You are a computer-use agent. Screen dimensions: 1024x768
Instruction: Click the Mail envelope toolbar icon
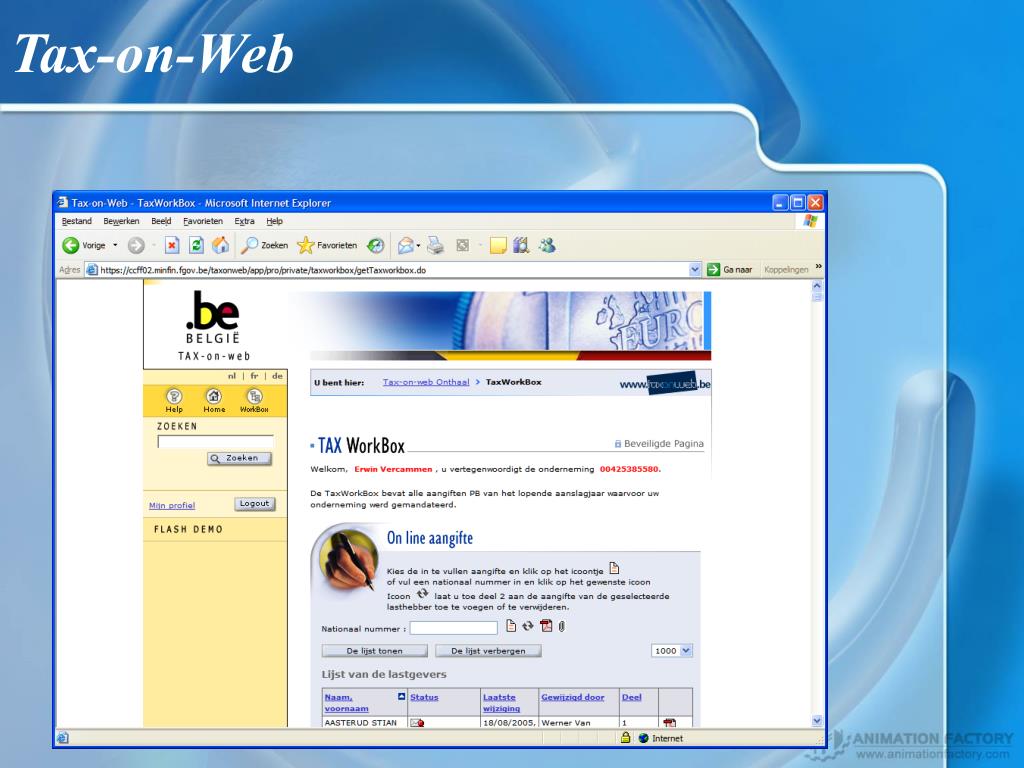tap(406, 246)
